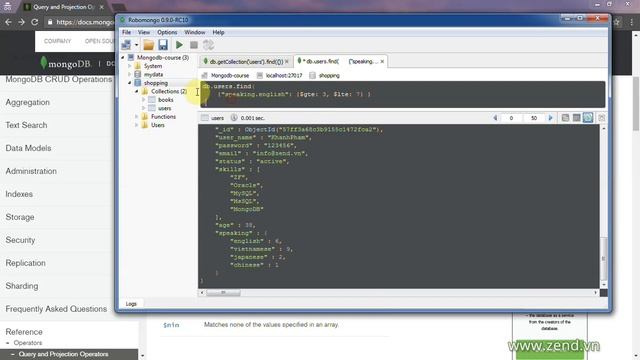Open the Help menu in Robomongo
The image size is (640, 360).
(218, 32)
